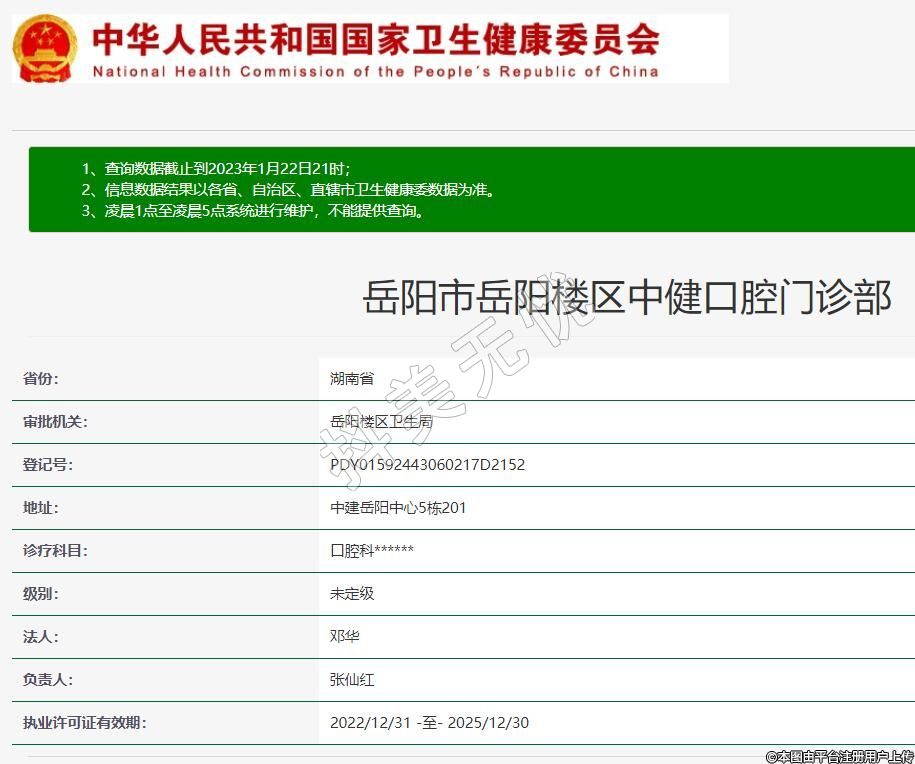Screen dimensions: 915x764
Task: Click the 口腔科****** value
Action: point(372,551)
